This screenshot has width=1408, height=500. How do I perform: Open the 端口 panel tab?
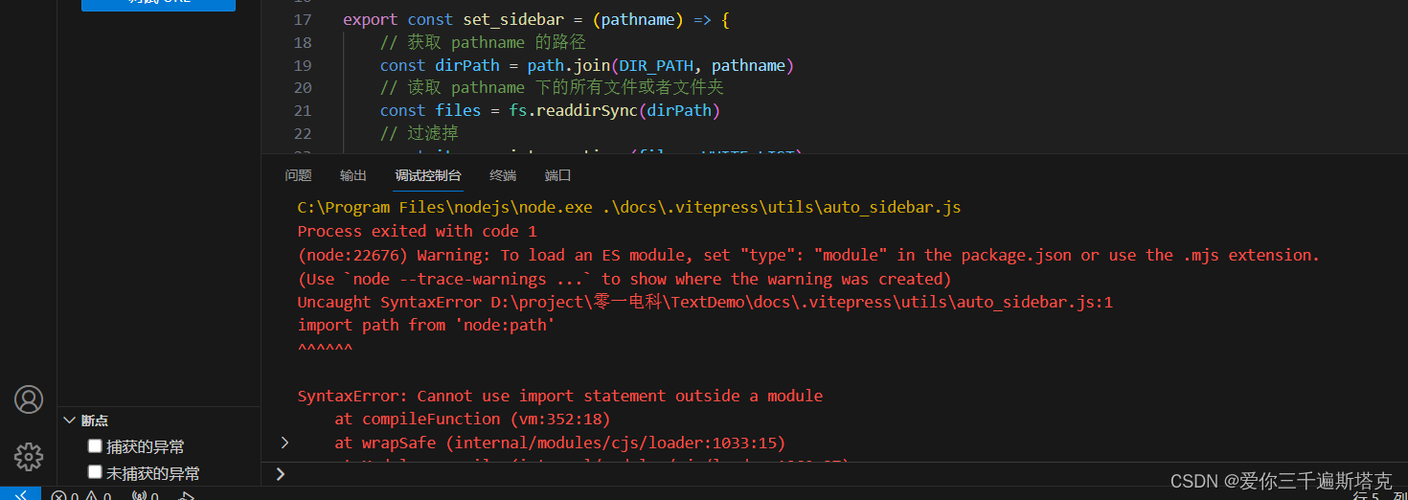pyautogui.click(x=558, y=176)
